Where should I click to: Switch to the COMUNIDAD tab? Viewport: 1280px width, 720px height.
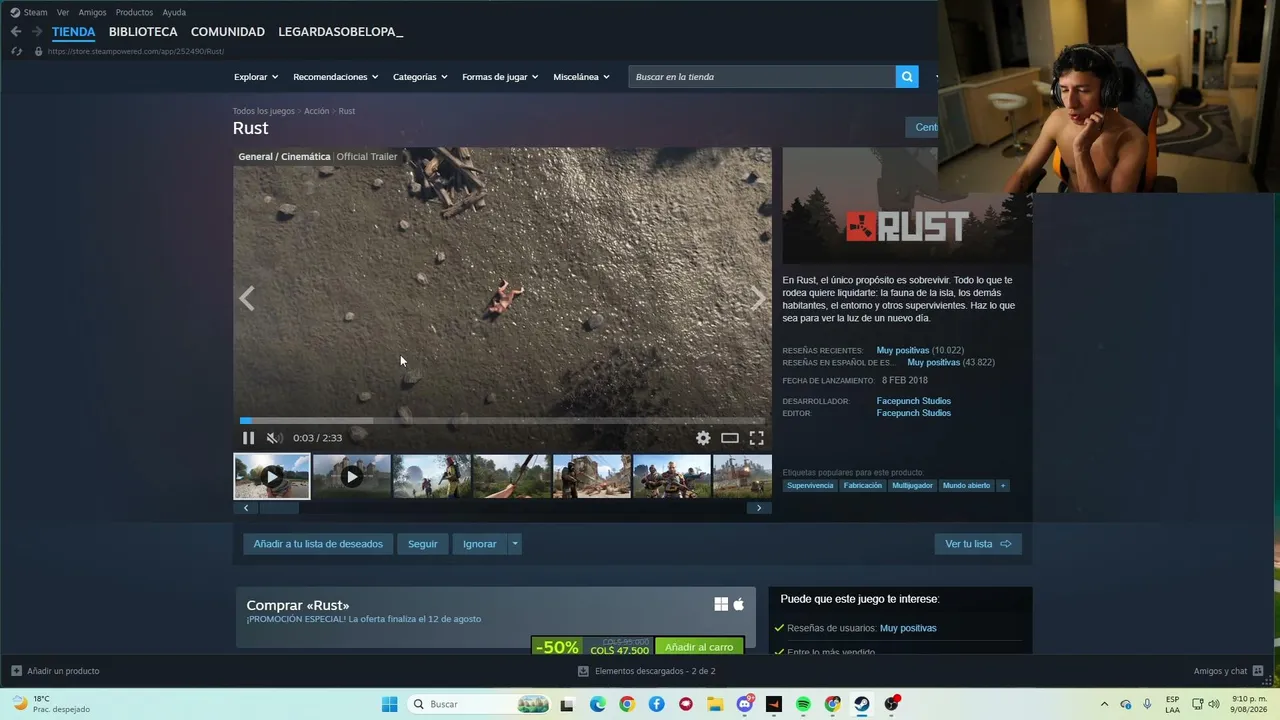pyautogui.click(x=228, y=32)
